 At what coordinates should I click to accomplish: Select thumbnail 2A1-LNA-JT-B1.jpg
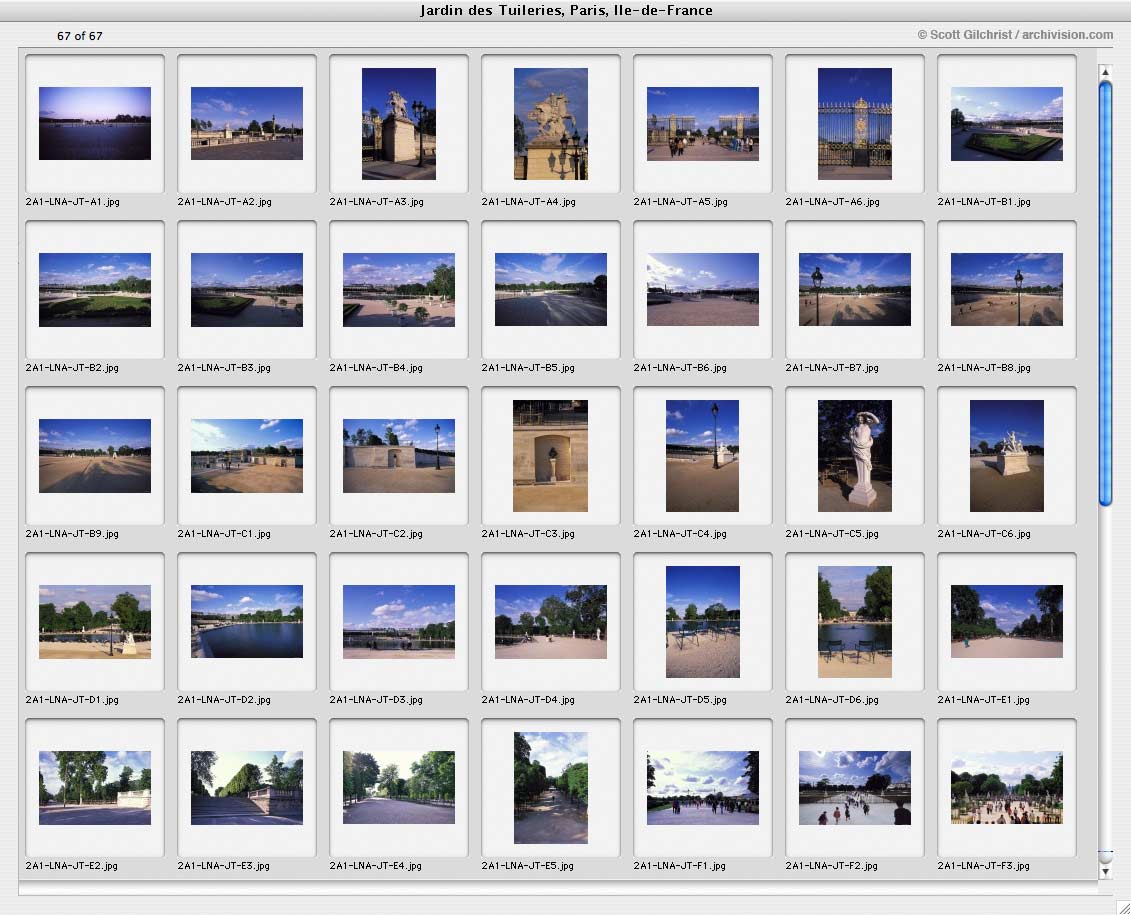coord(1007,123)
